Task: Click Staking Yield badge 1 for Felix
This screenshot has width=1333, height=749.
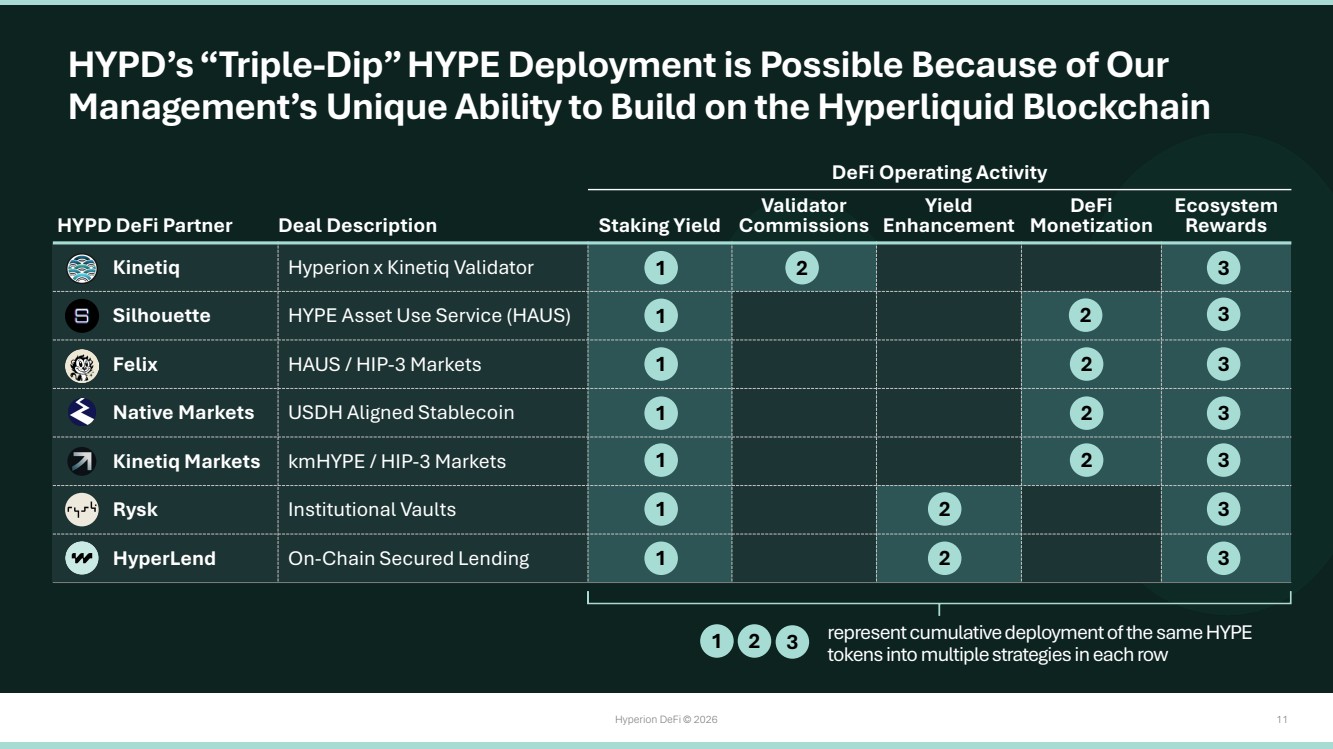Action: (660, 364)
